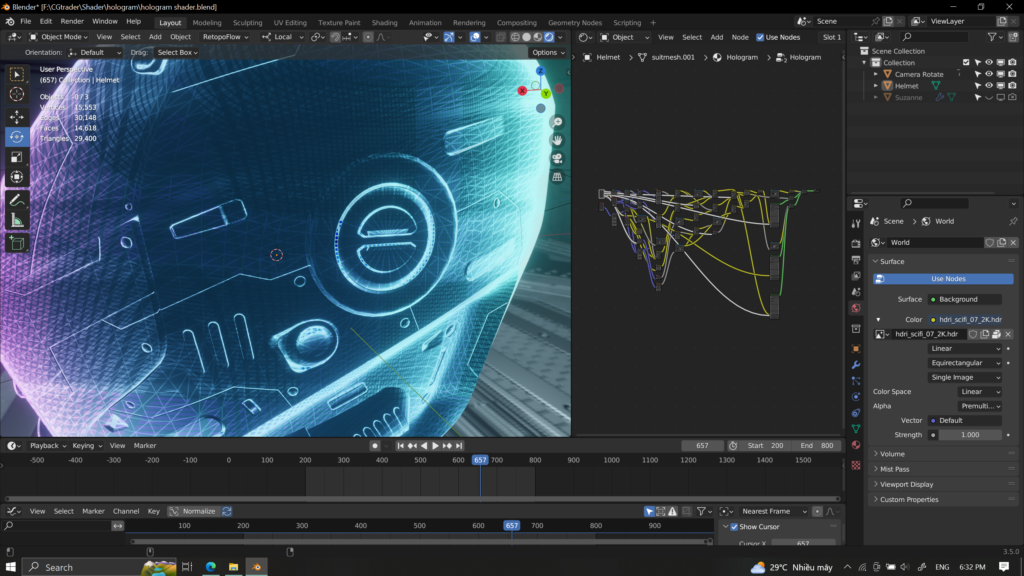Expand the Volume panel
This screenshot has height=576, width=1024.
pyautogui.click(x=893, y=454)
